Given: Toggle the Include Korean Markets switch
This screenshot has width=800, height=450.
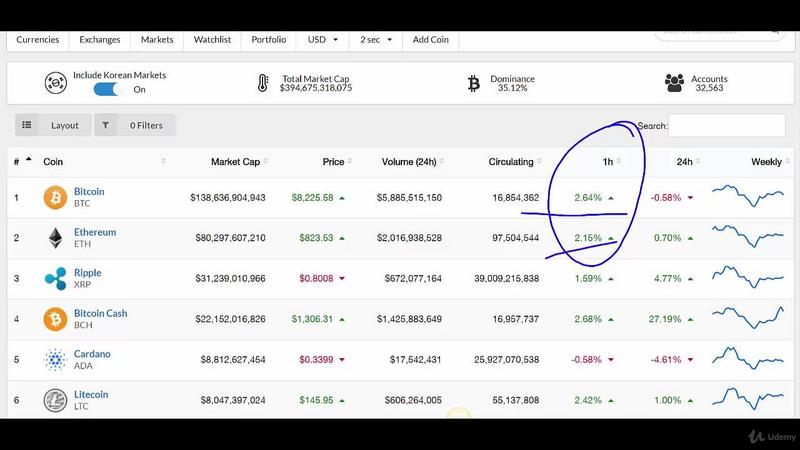Looking at the screenshot, I should coord(108,89).
